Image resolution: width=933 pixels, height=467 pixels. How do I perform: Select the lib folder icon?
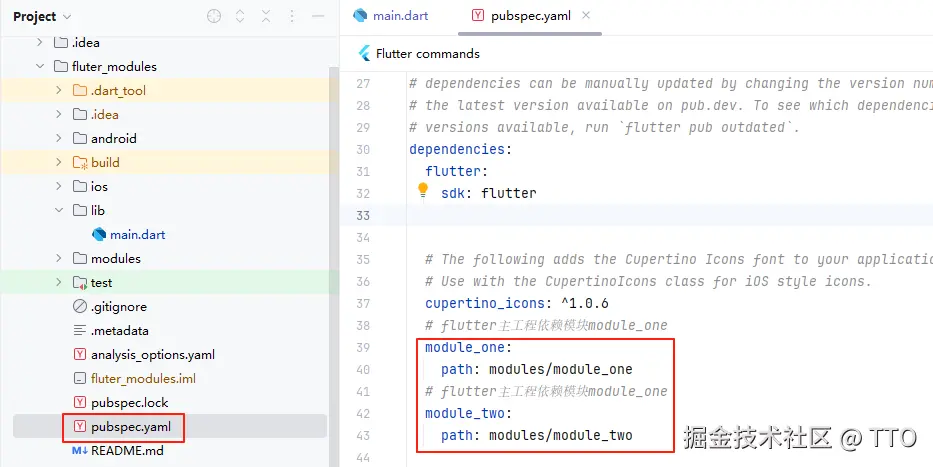79,210
